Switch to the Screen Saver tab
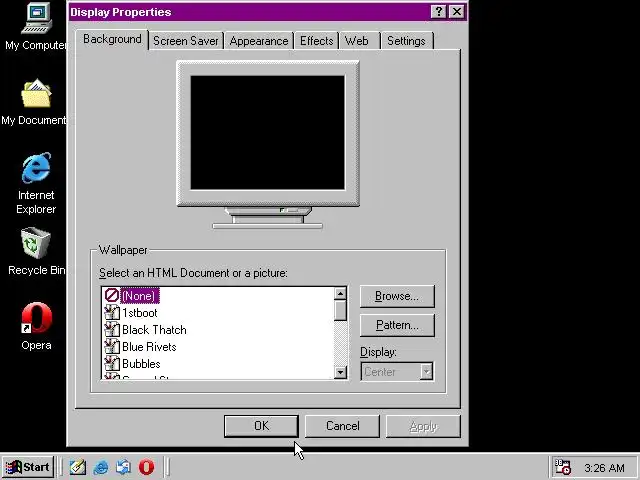Screen dimensions: 640x480 (x=186, y=41)
